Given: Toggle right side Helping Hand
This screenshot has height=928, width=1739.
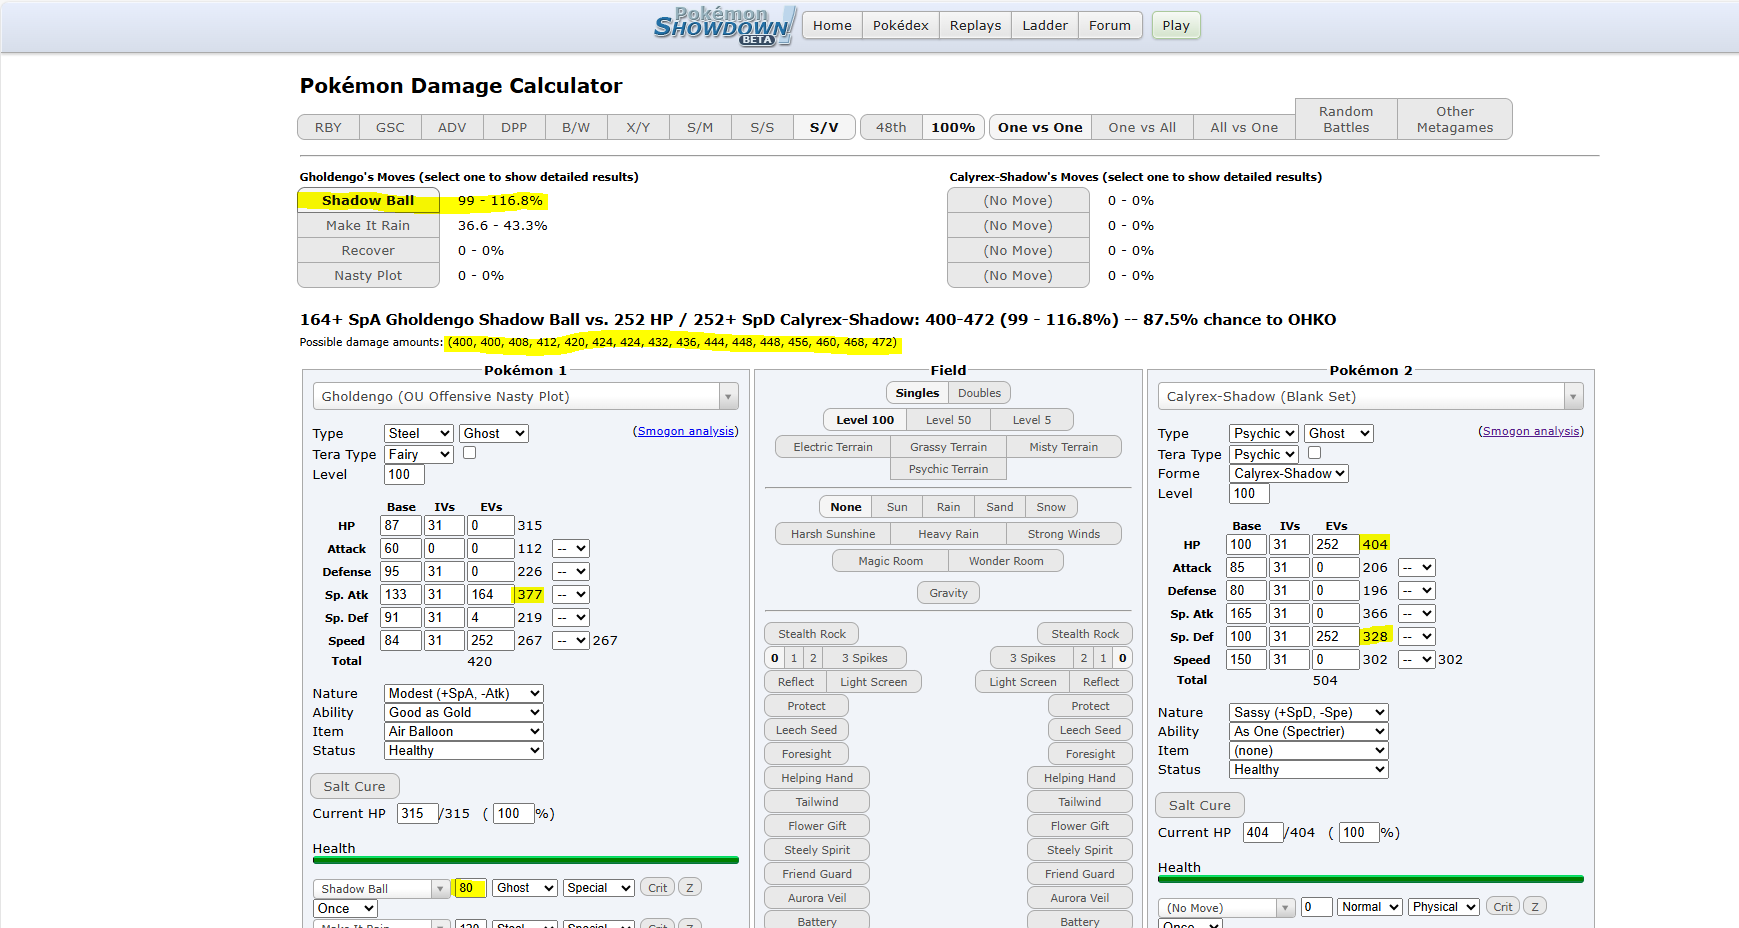Looking at the screenshot, I should pyautogui.click(x=1079, y=778).
